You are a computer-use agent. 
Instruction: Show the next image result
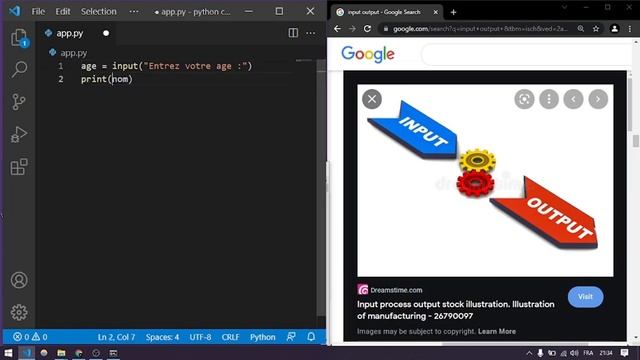pos(598,99)
